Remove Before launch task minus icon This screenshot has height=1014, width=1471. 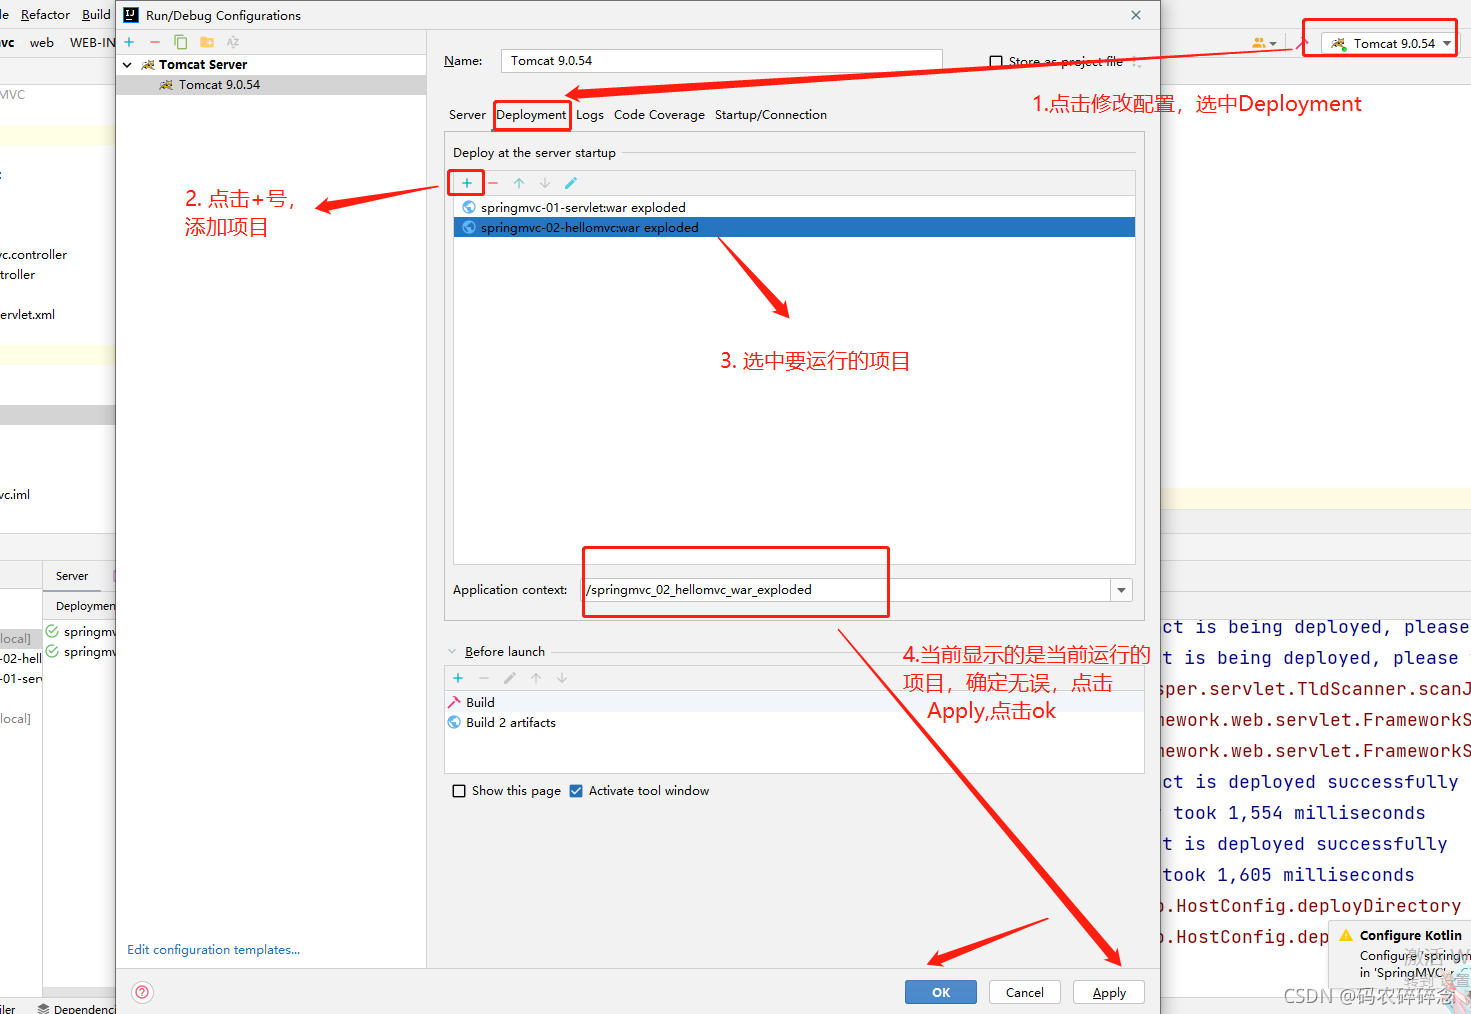[484, 678]
